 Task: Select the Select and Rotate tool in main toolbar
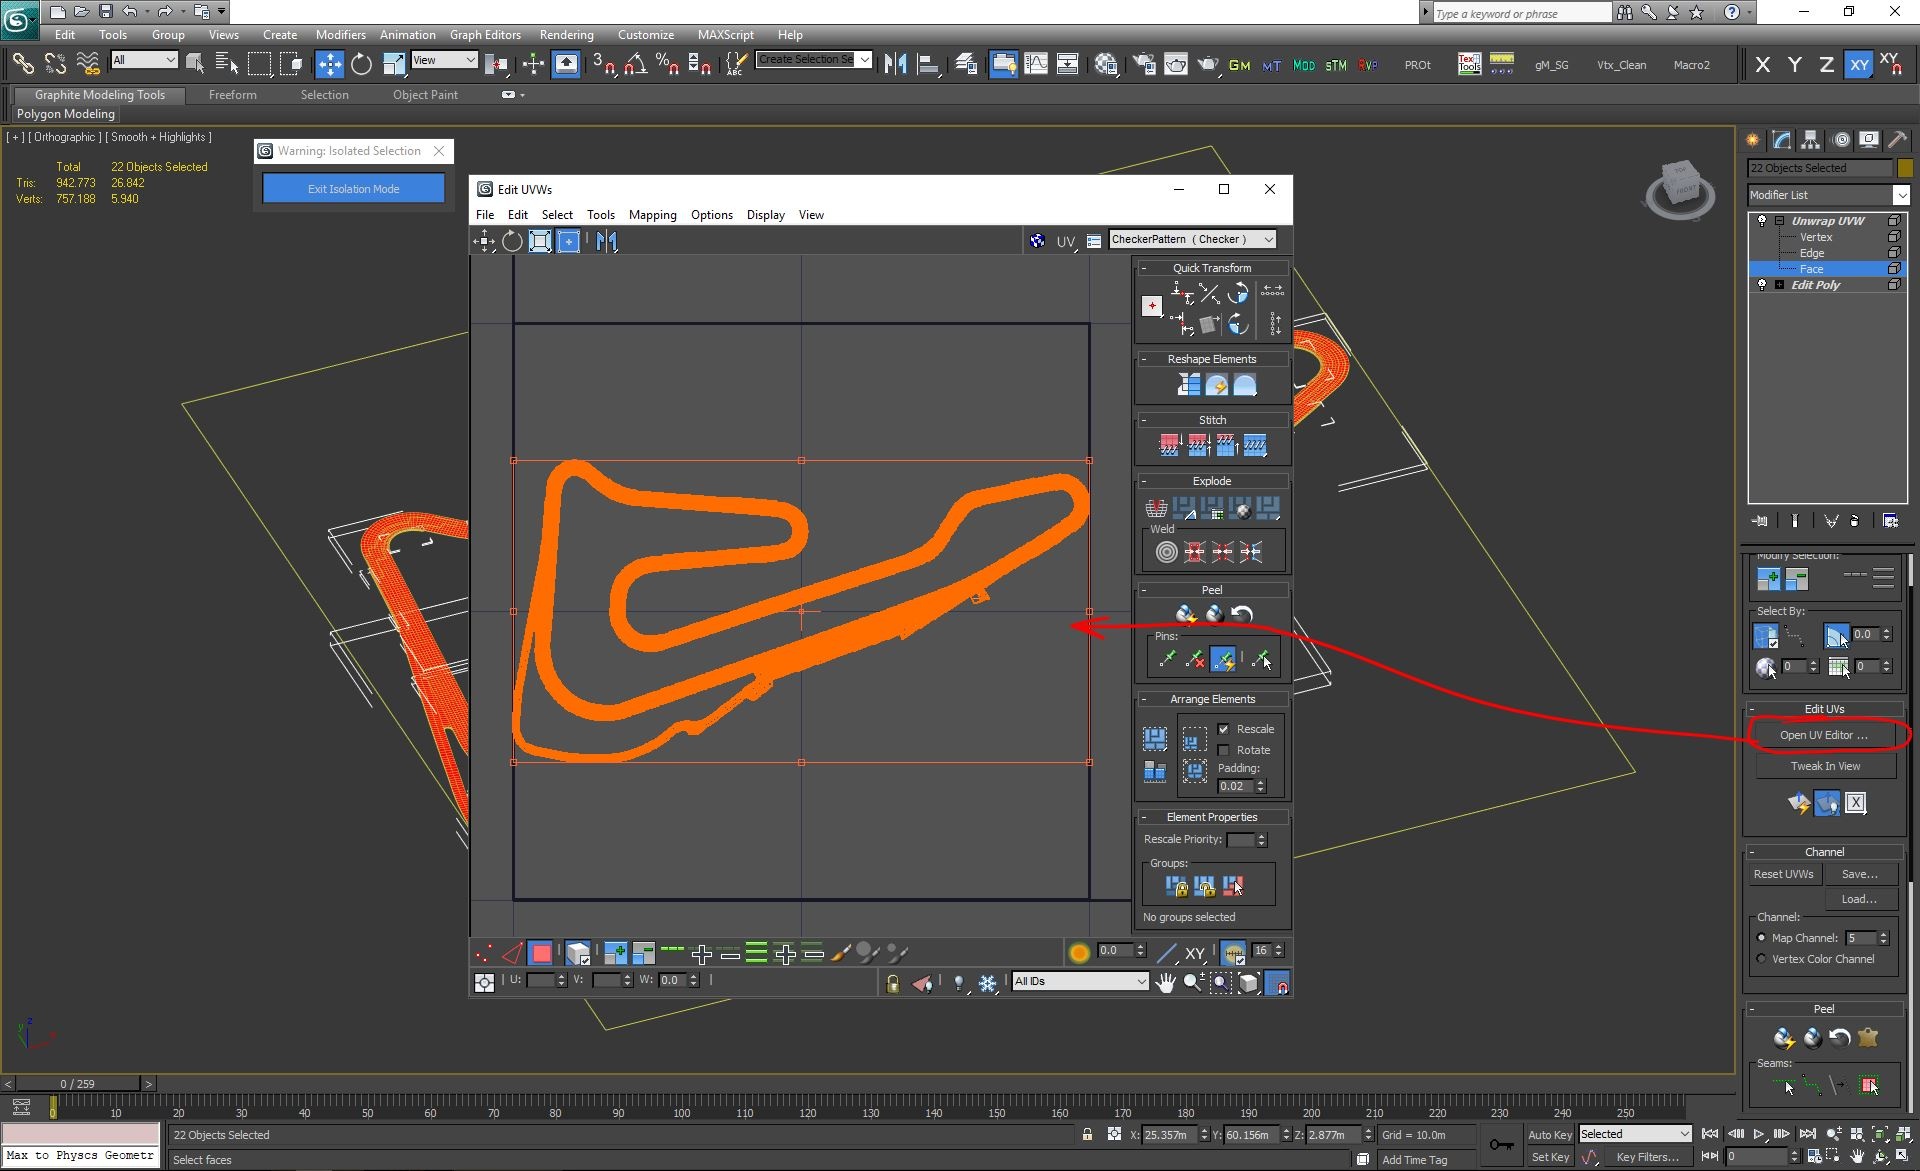pos(361,65)
